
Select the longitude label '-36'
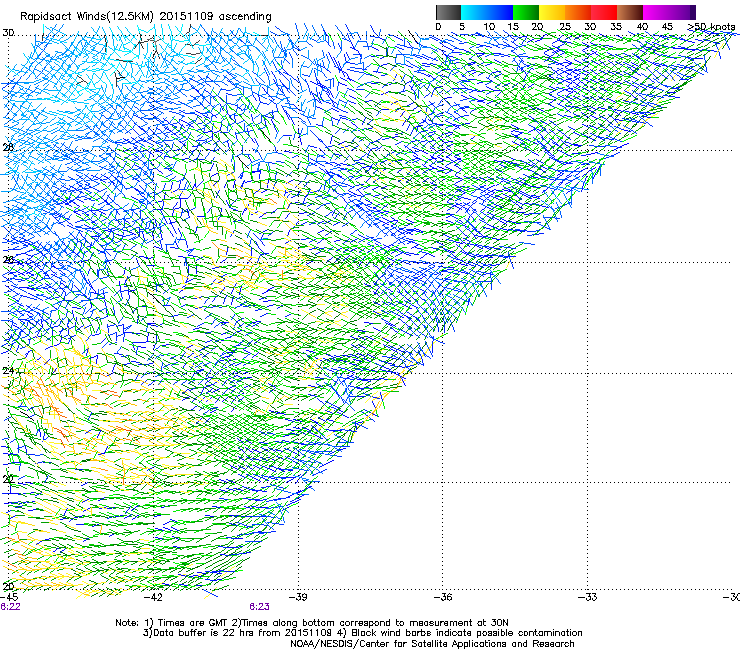pyautogui.click(x=443, y=597)
